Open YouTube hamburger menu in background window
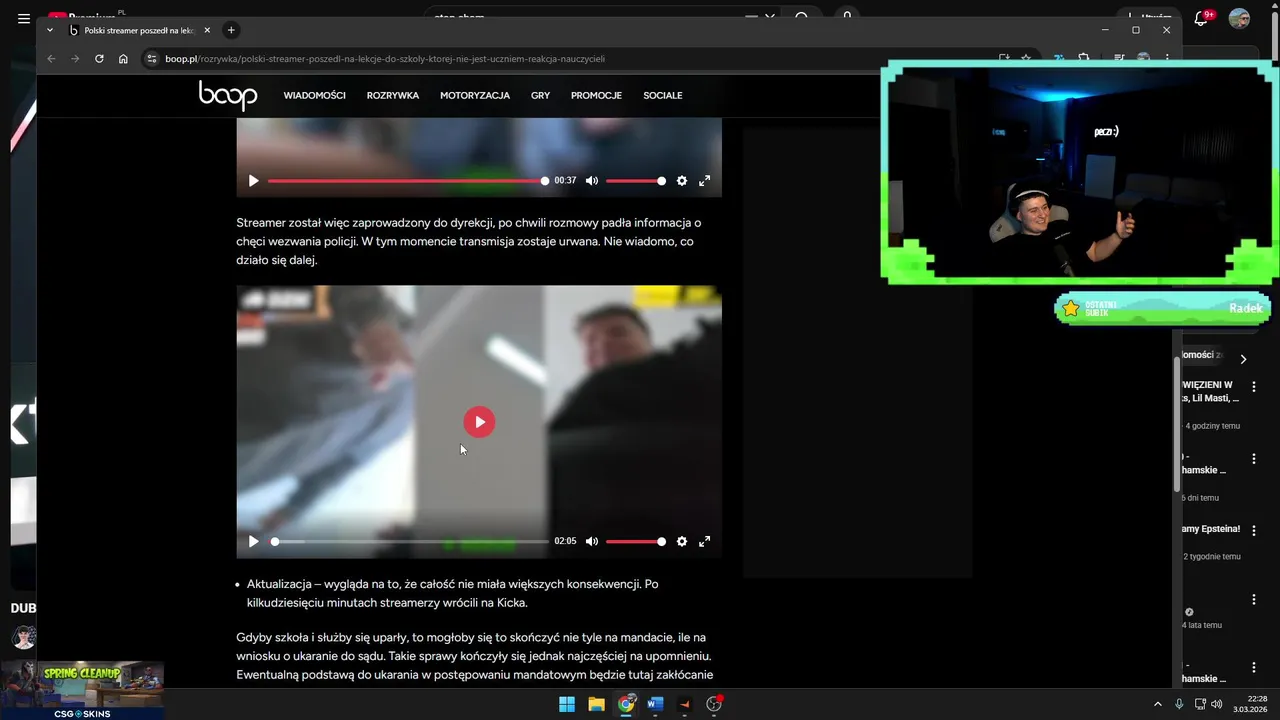This screenshot has width=1280, height=720. [24, 18]
